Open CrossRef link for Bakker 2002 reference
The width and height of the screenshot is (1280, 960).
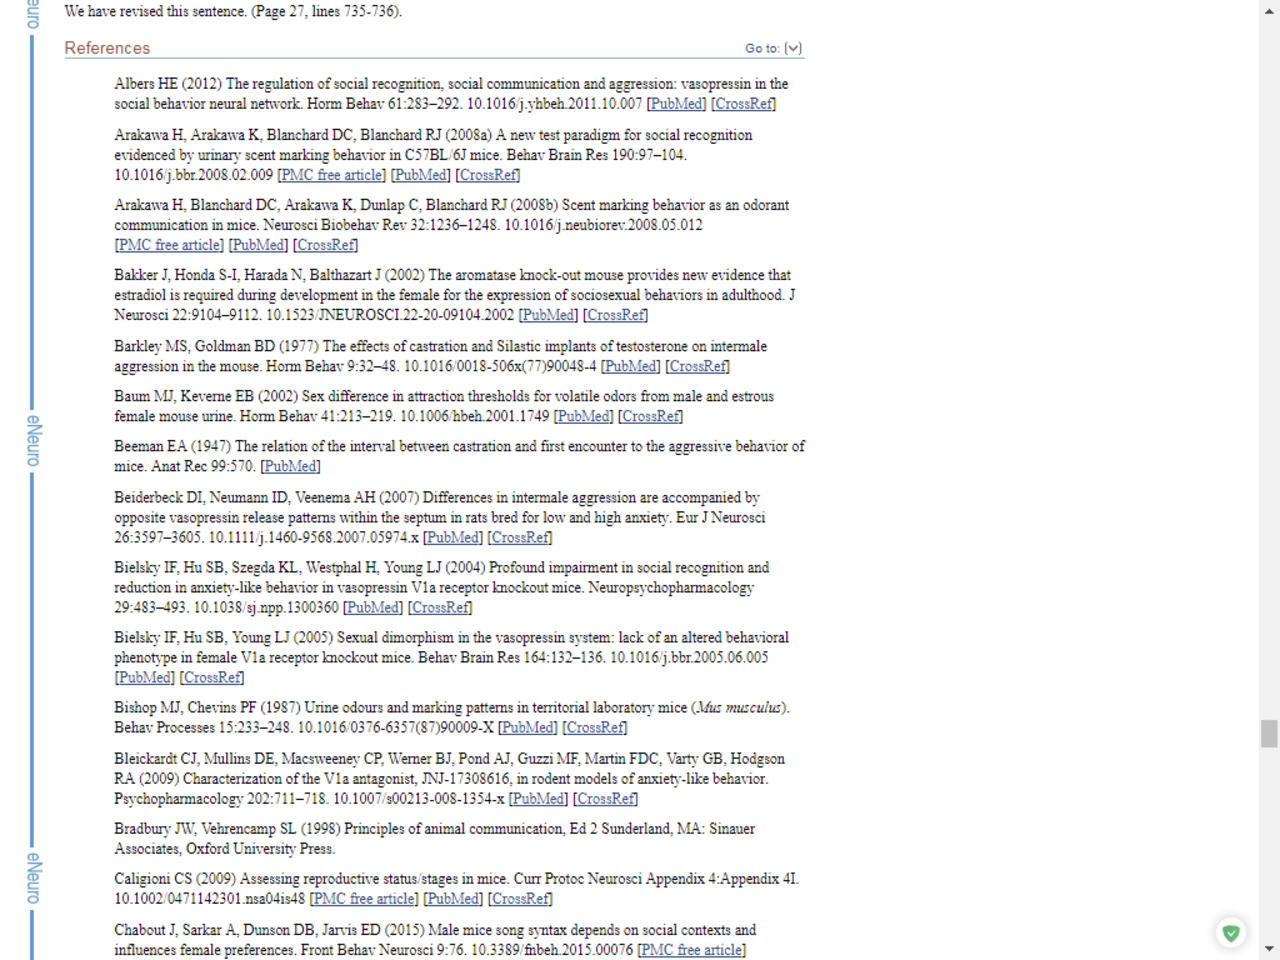point(616,315)
